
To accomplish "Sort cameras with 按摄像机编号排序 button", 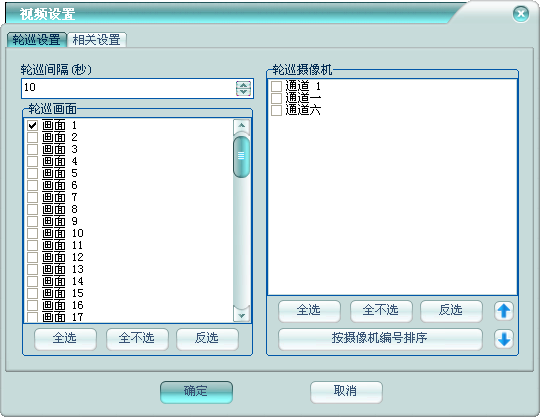I will coord(380,339).
